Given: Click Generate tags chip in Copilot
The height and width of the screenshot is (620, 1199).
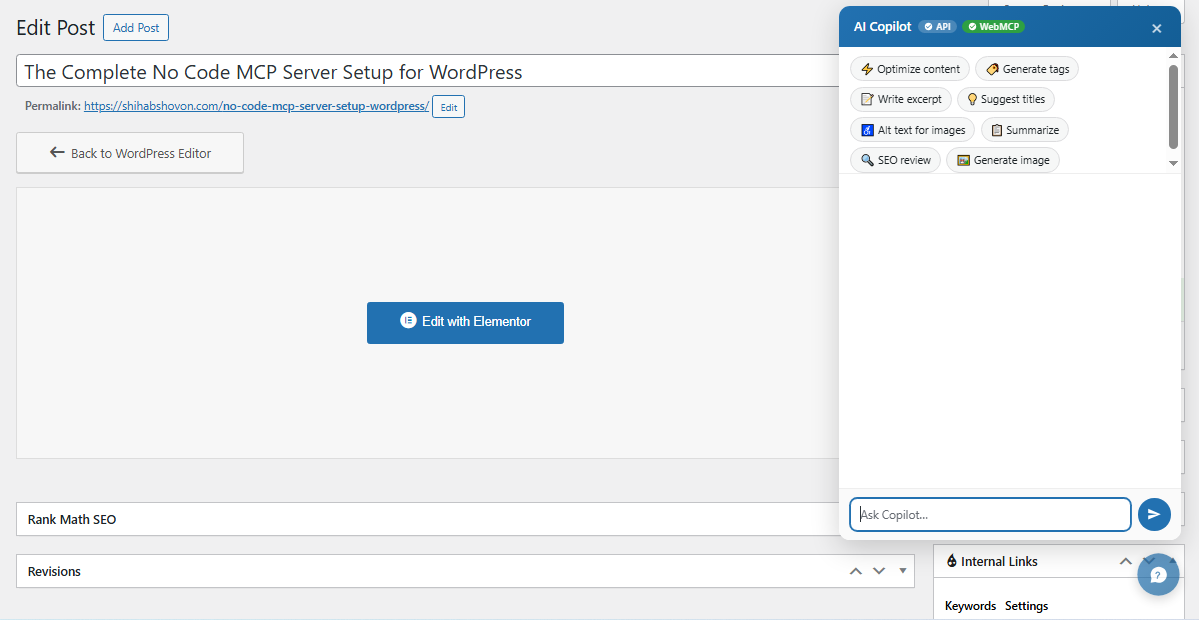Looking at the screenshot, I should coord(1027,69).
